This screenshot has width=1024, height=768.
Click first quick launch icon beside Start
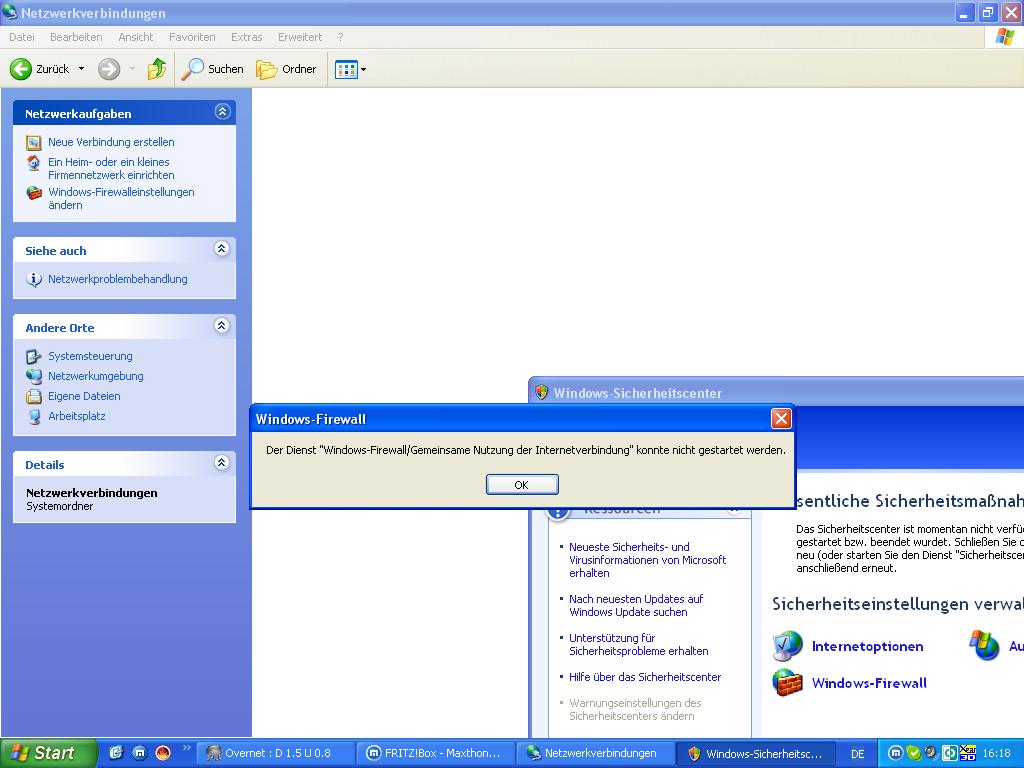pyautogui.click(x=116, y=753)
